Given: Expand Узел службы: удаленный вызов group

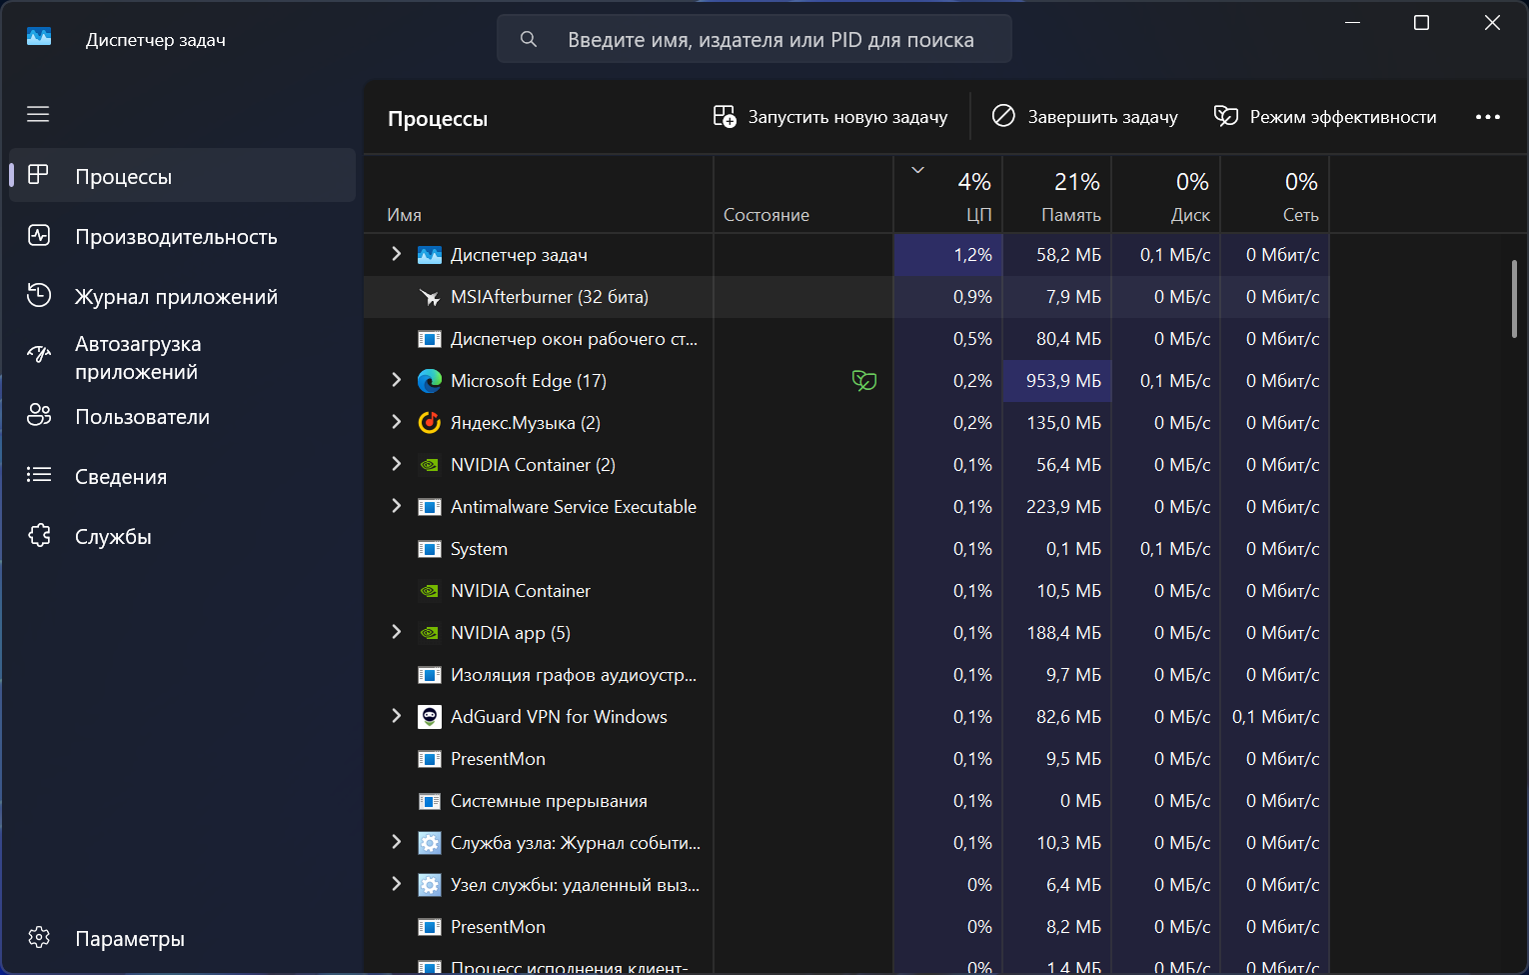Looking at the screenshot, I should (396, 884).
